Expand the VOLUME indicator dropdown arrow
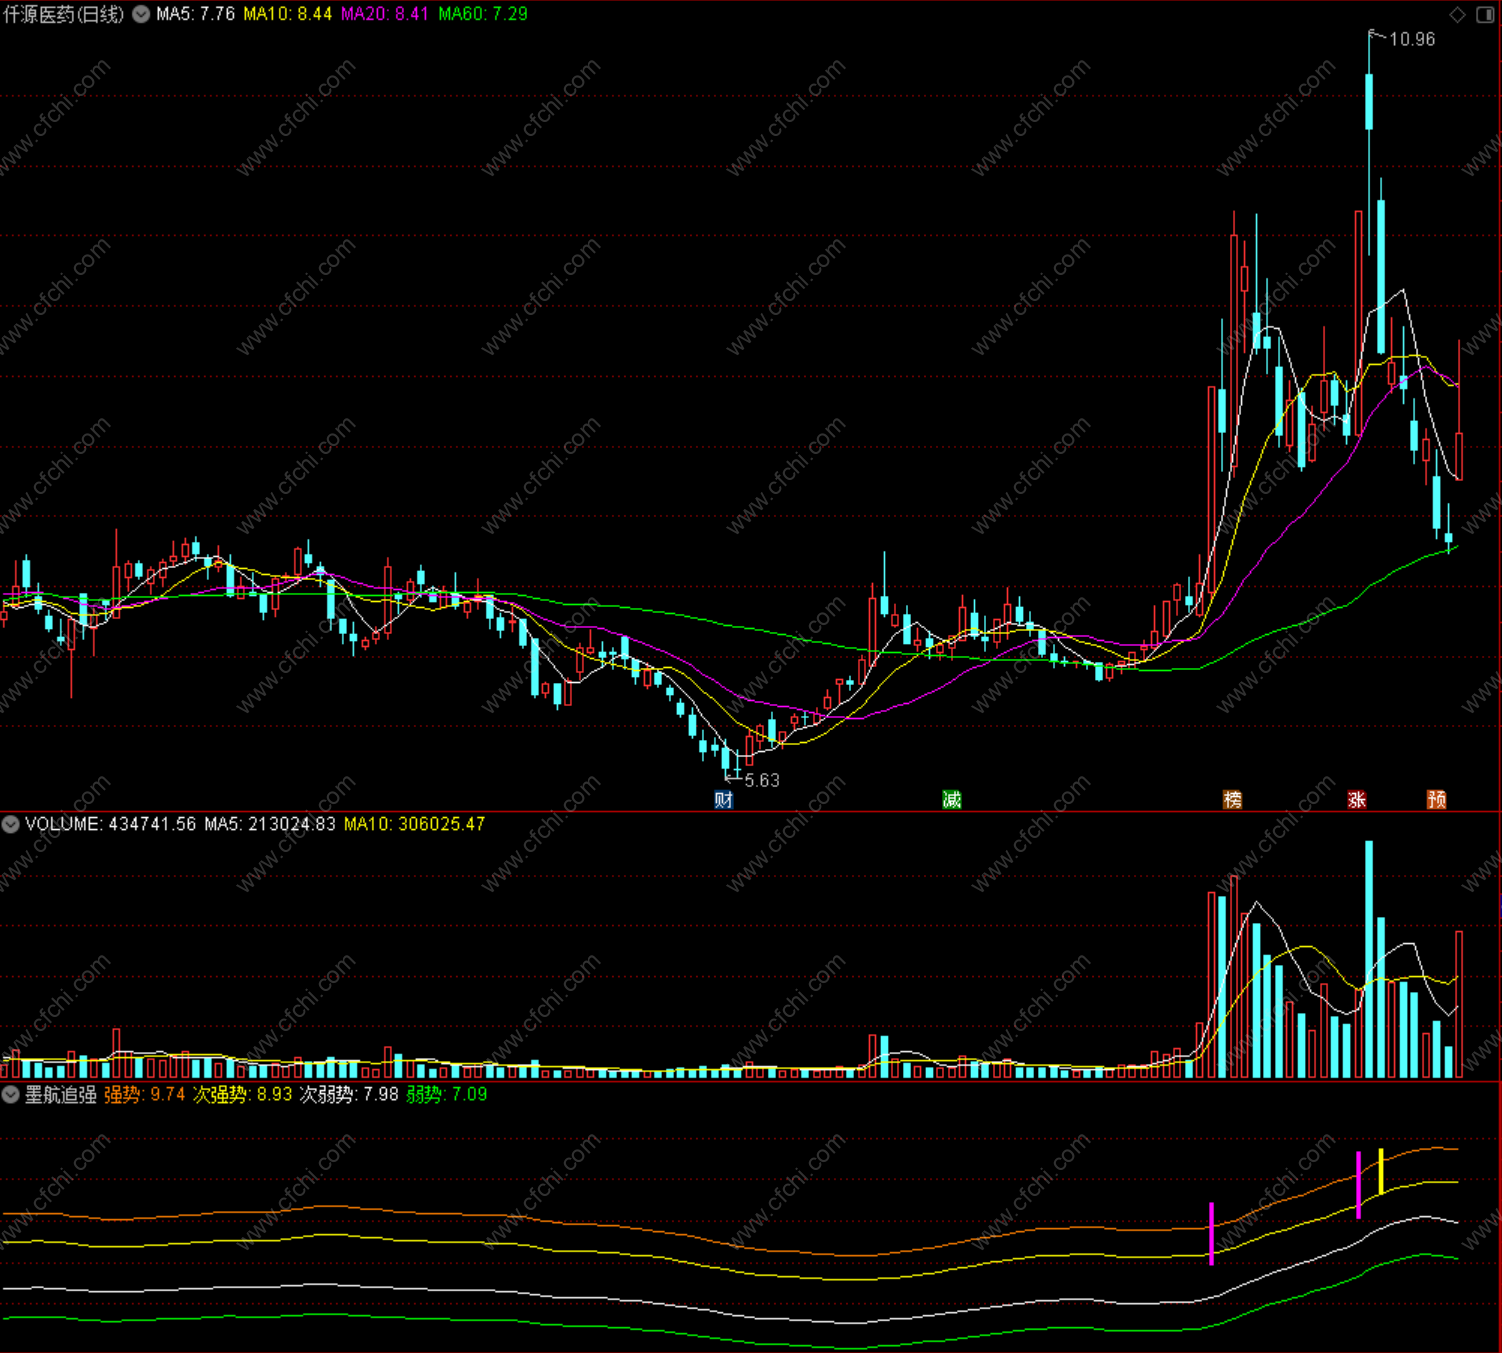This screenshot has width=1502, height=1353. 10,824
